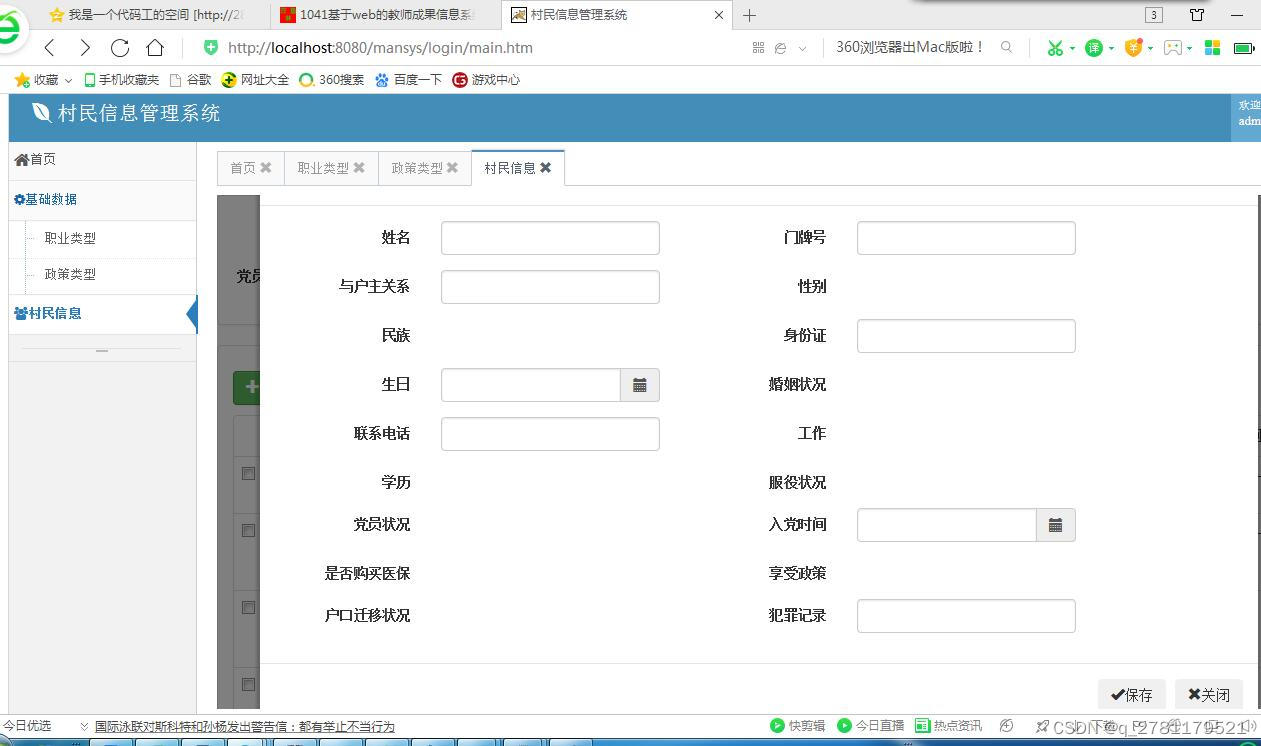Open the dropdown arrow beside the scissors icon
Viewport: 1261px width, 746px height.
tap(1072, 48)
